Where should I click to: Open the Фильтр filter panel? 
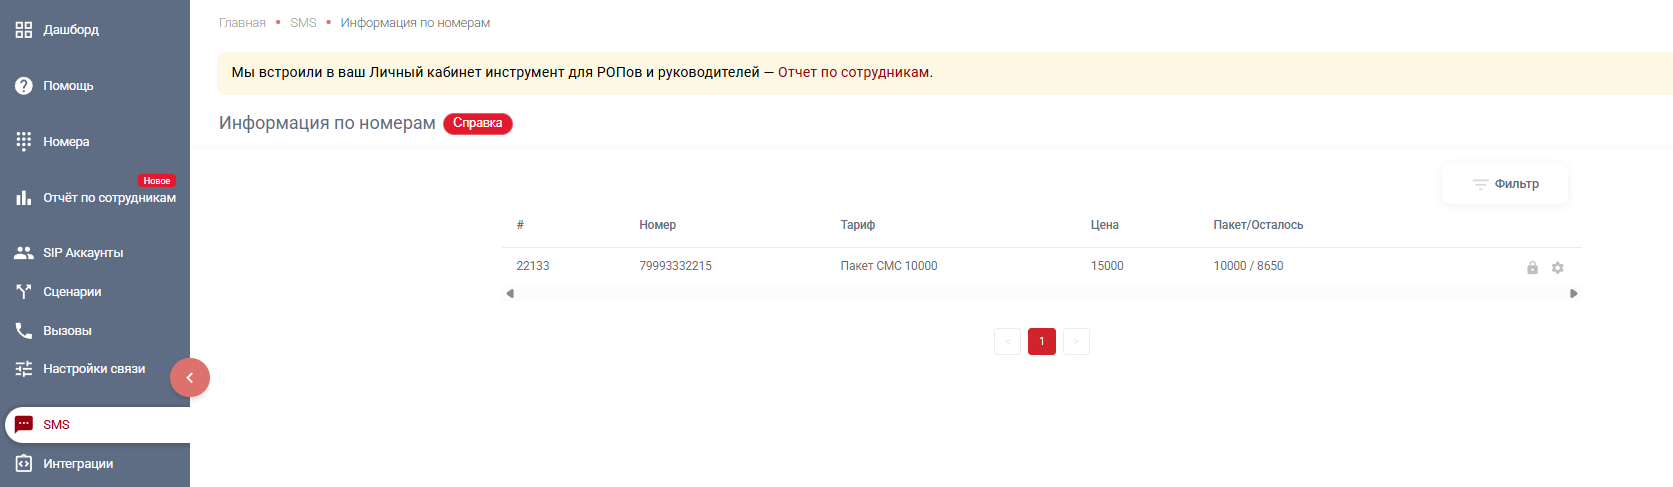(1505, 184)
